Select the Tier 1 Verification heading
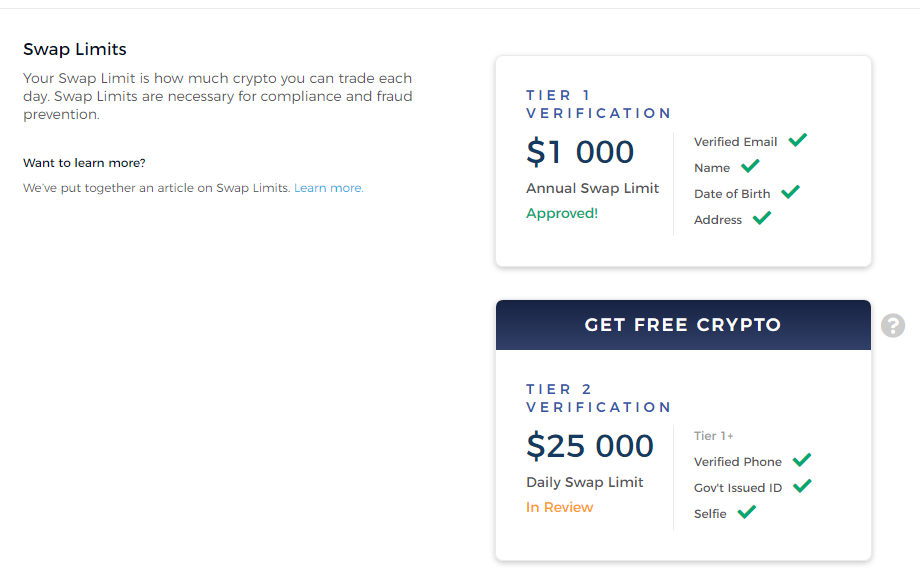The image size is (920, 585). 598,104
